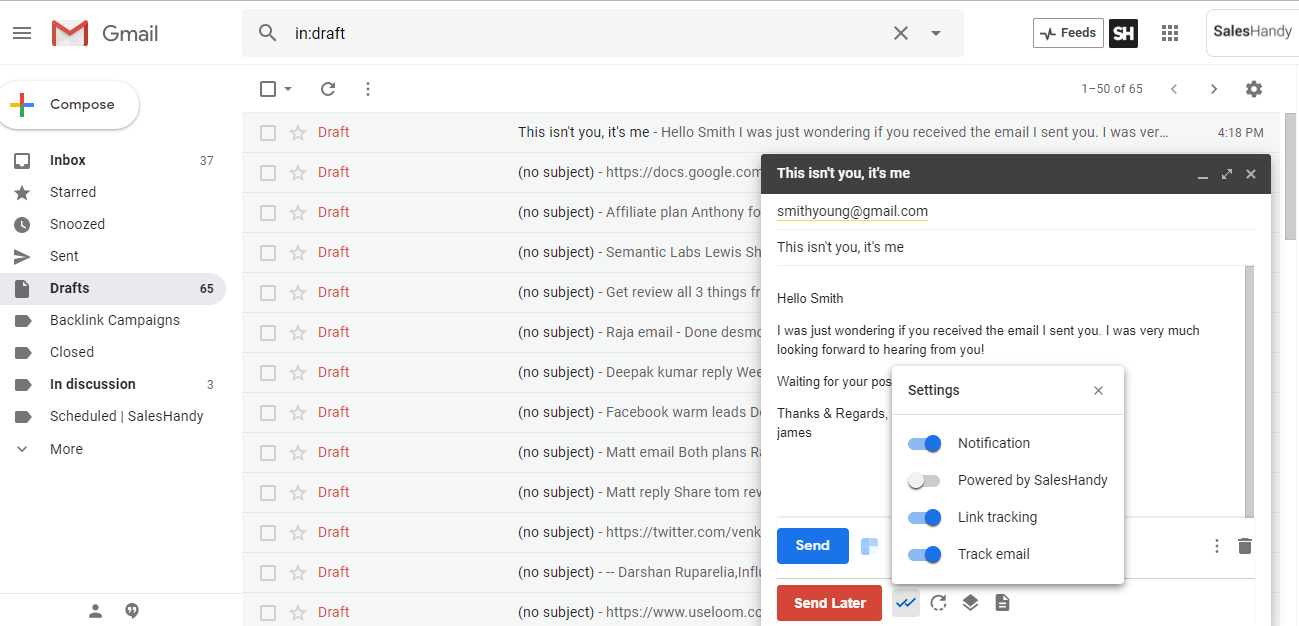1299x626 pixels.
Task: Open the Closed label
Action: point(113,352)
